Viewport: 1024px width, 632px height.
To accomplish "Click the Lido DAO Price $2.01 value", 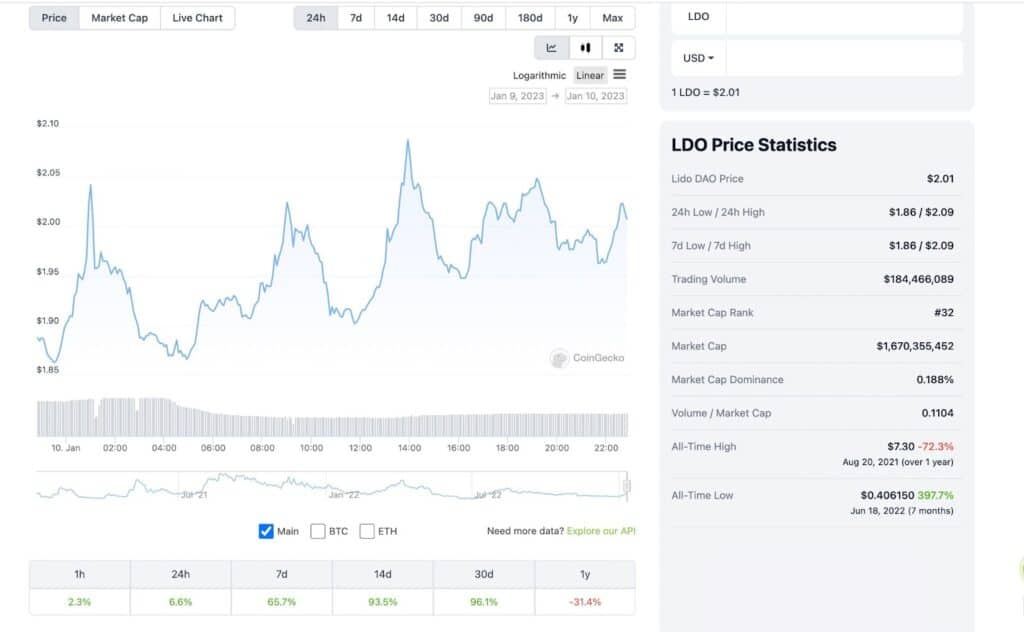I will tap(940, 178).
